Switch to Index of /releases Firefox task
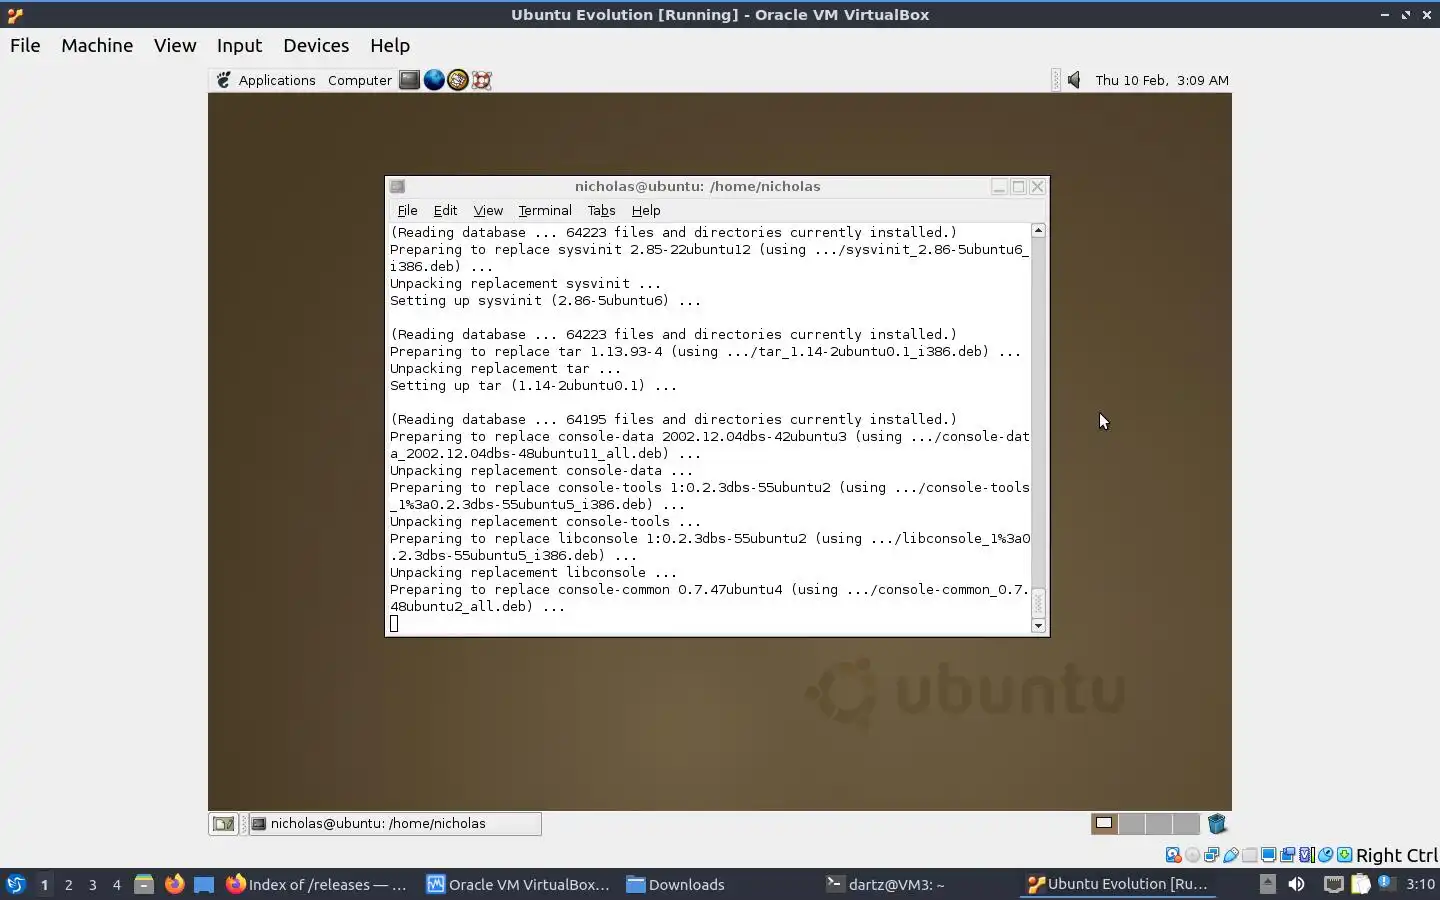The height and width of the screenshot is (900, 1440). click(x=316, y=884)
